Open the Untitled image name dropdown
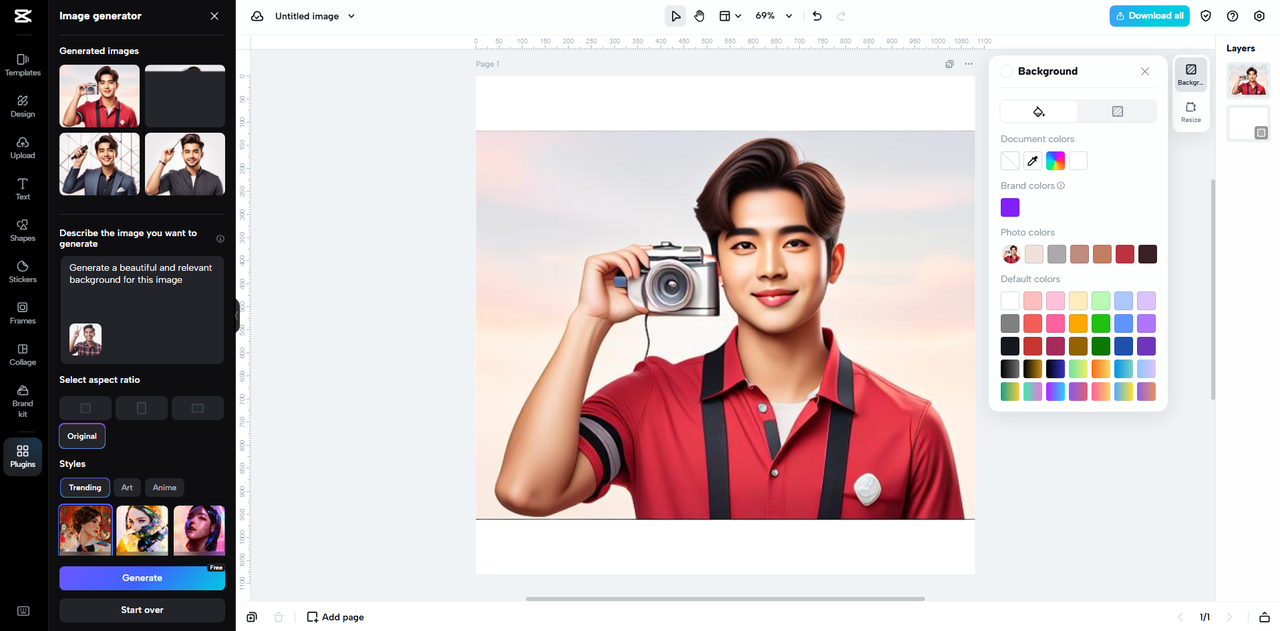 pyautogui.click(x=315, y=16)
